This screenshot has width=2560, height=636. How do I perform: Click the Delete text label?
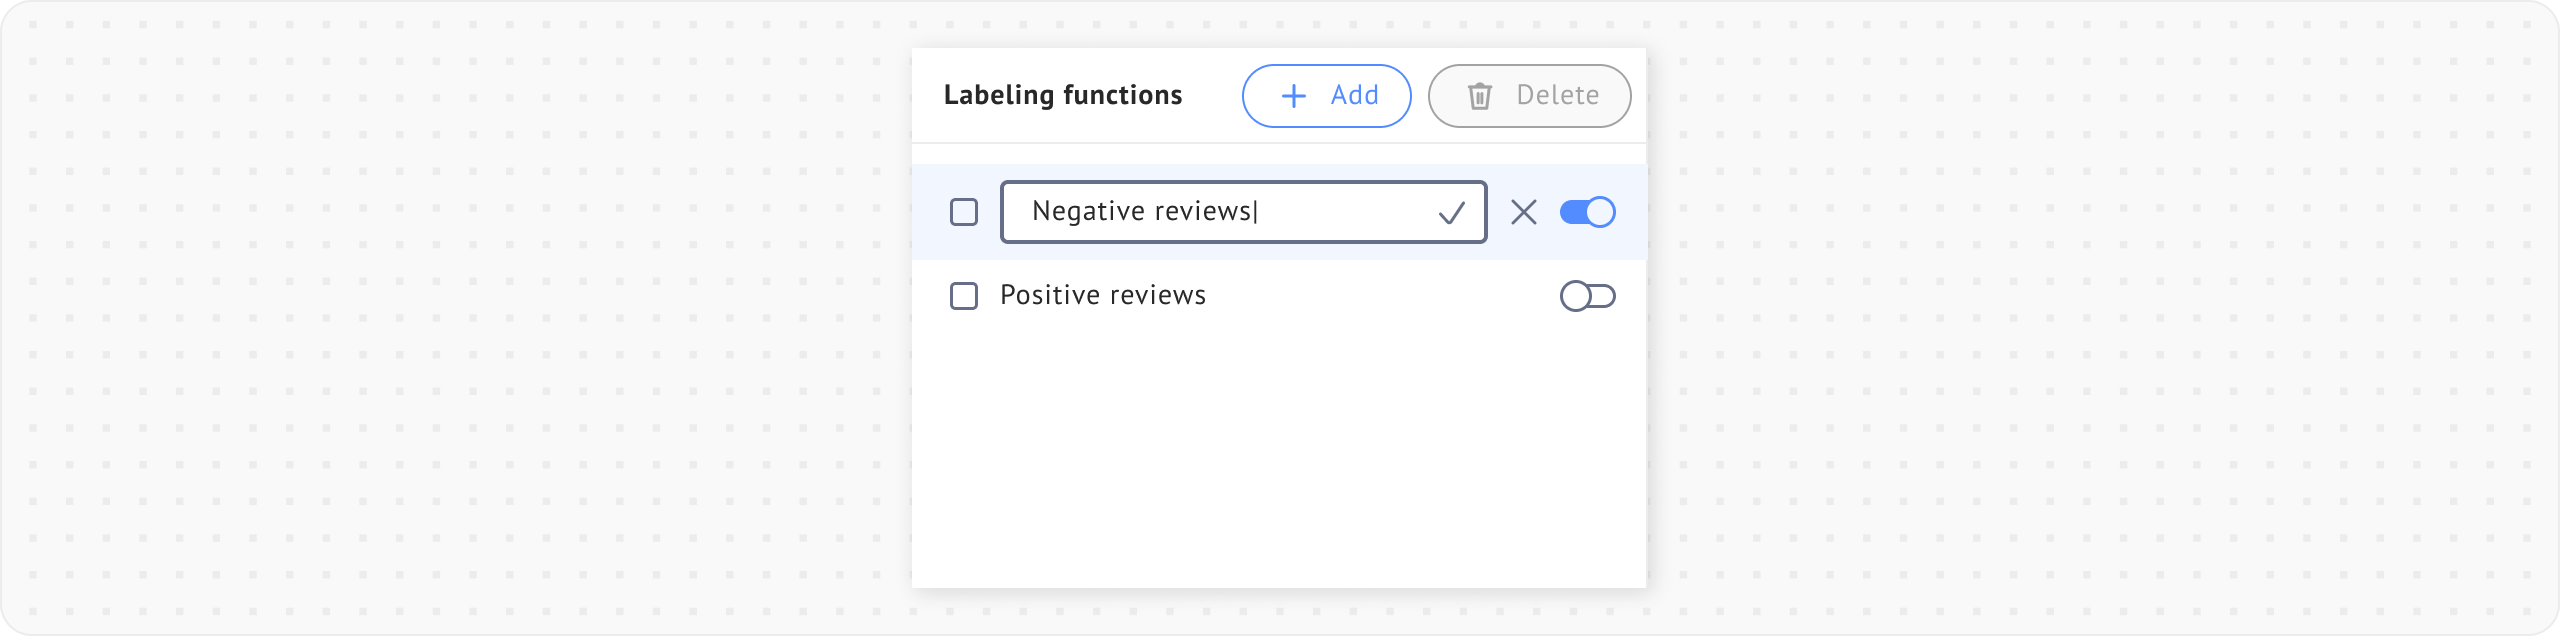1557,96
